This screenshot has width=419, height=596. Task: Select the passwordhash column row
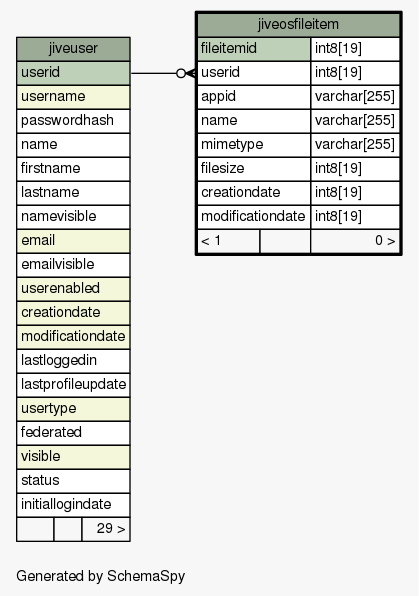click(73, 121)
